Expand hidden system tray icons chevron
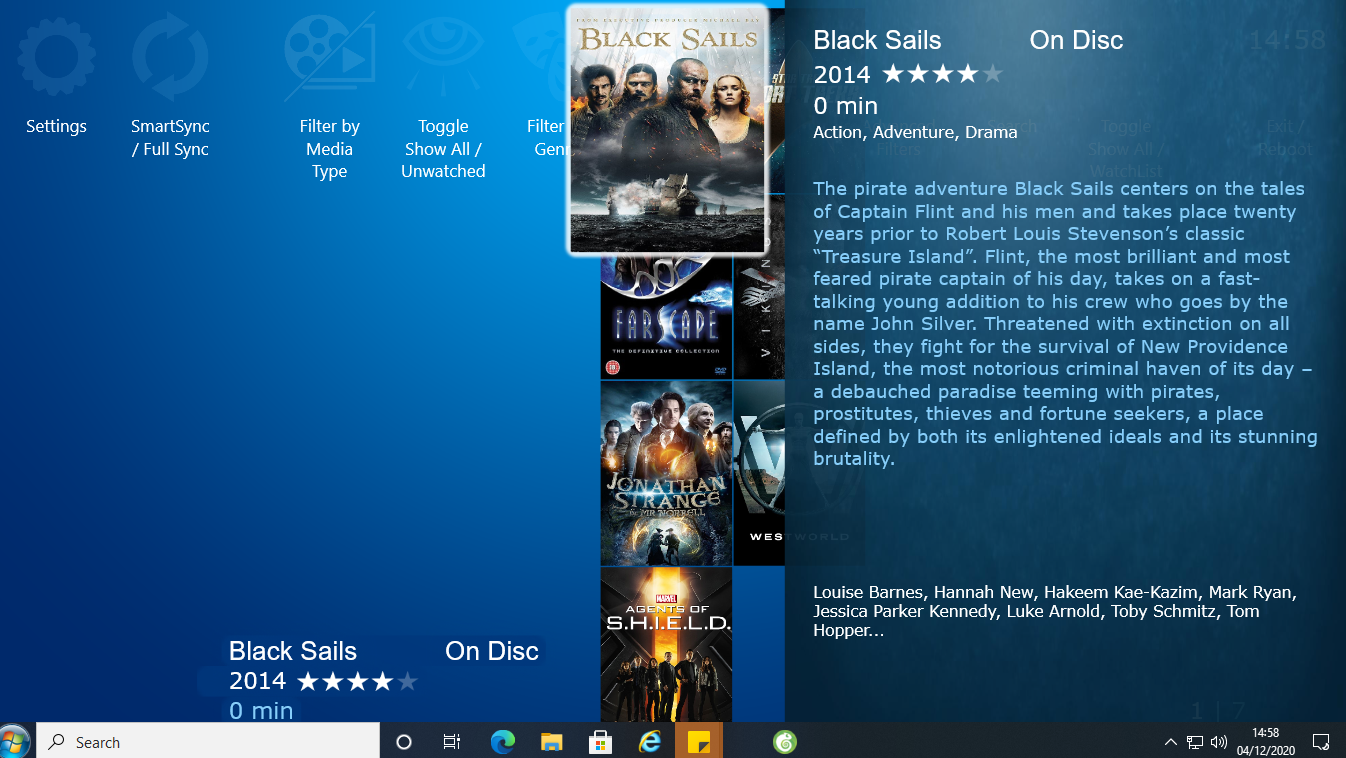 [x=1170, y=742]
